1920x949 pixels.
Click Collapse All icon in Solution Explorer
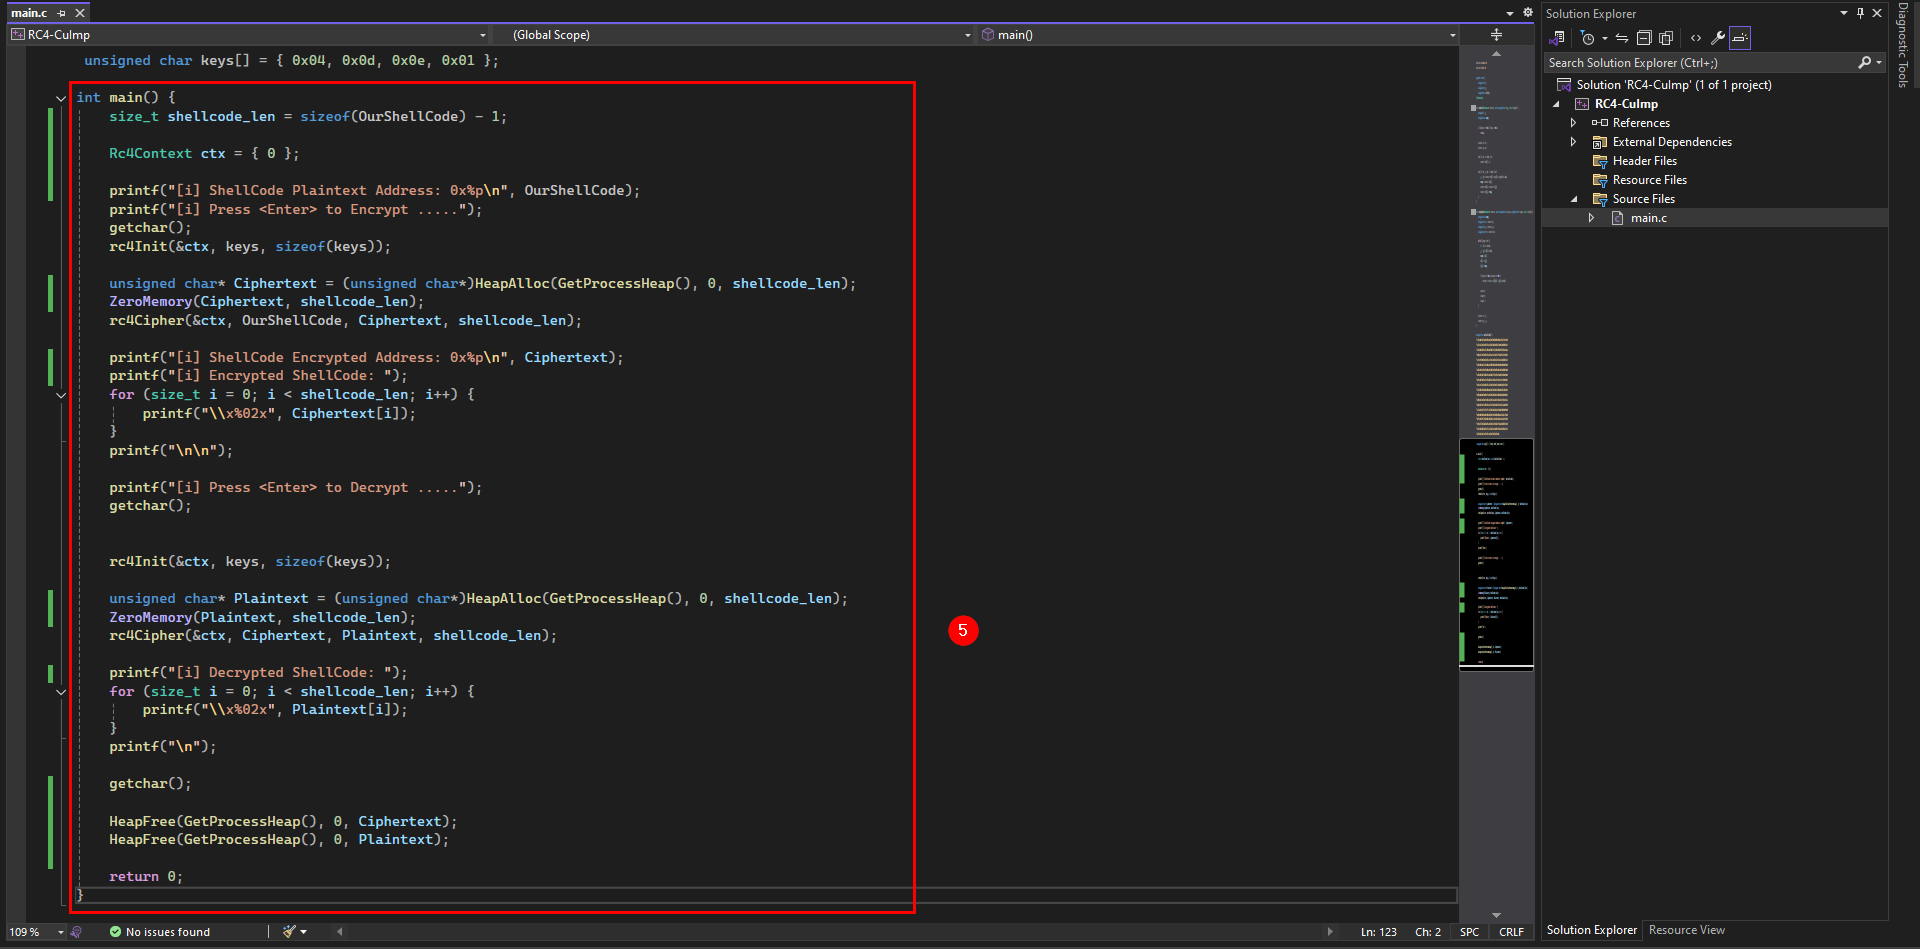pos(1644,38)
